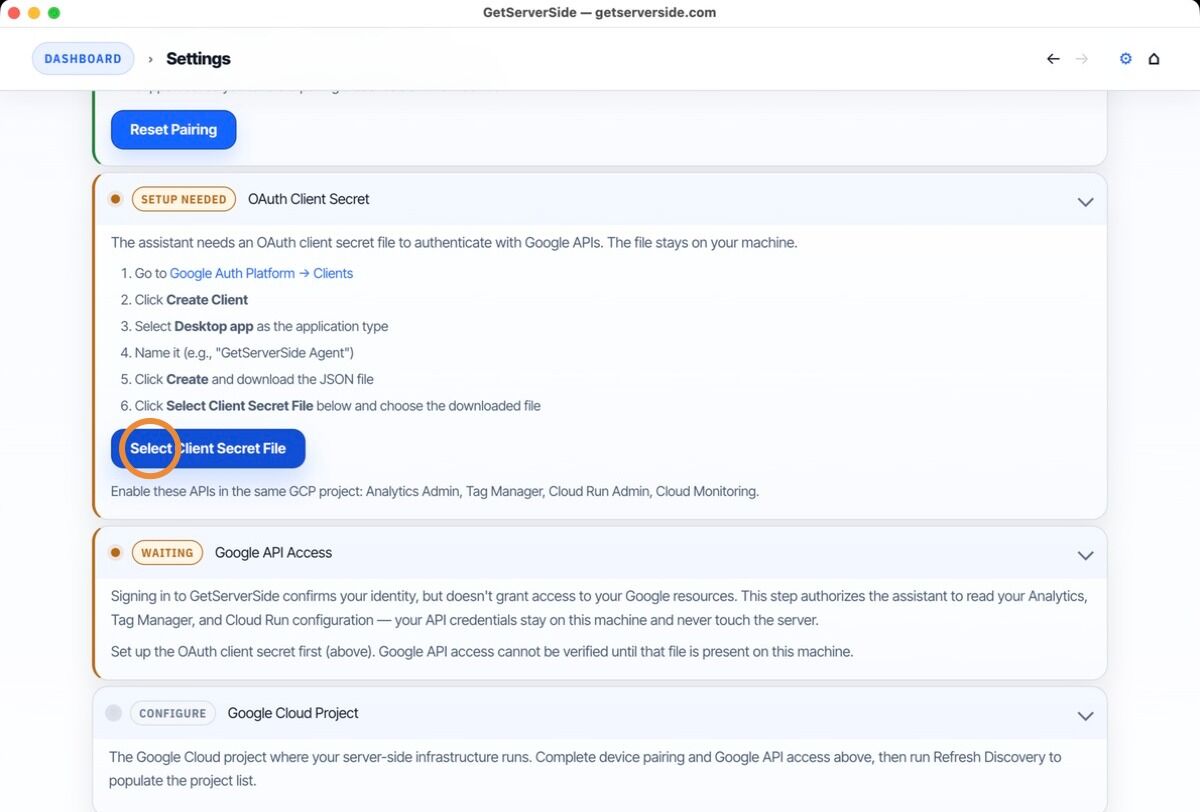Open settings via the gear icon
The image size is (1200, 812).
pos(1125,58)
